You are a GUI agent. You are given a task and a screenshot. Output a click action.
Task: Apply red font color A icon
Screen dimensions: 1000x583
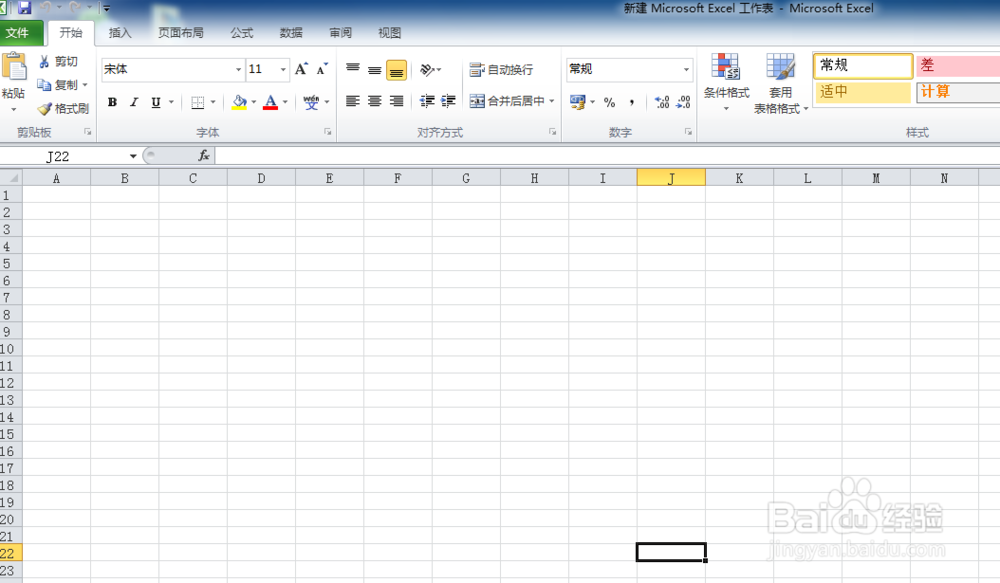pyautogui.click(x=270, y=102)
